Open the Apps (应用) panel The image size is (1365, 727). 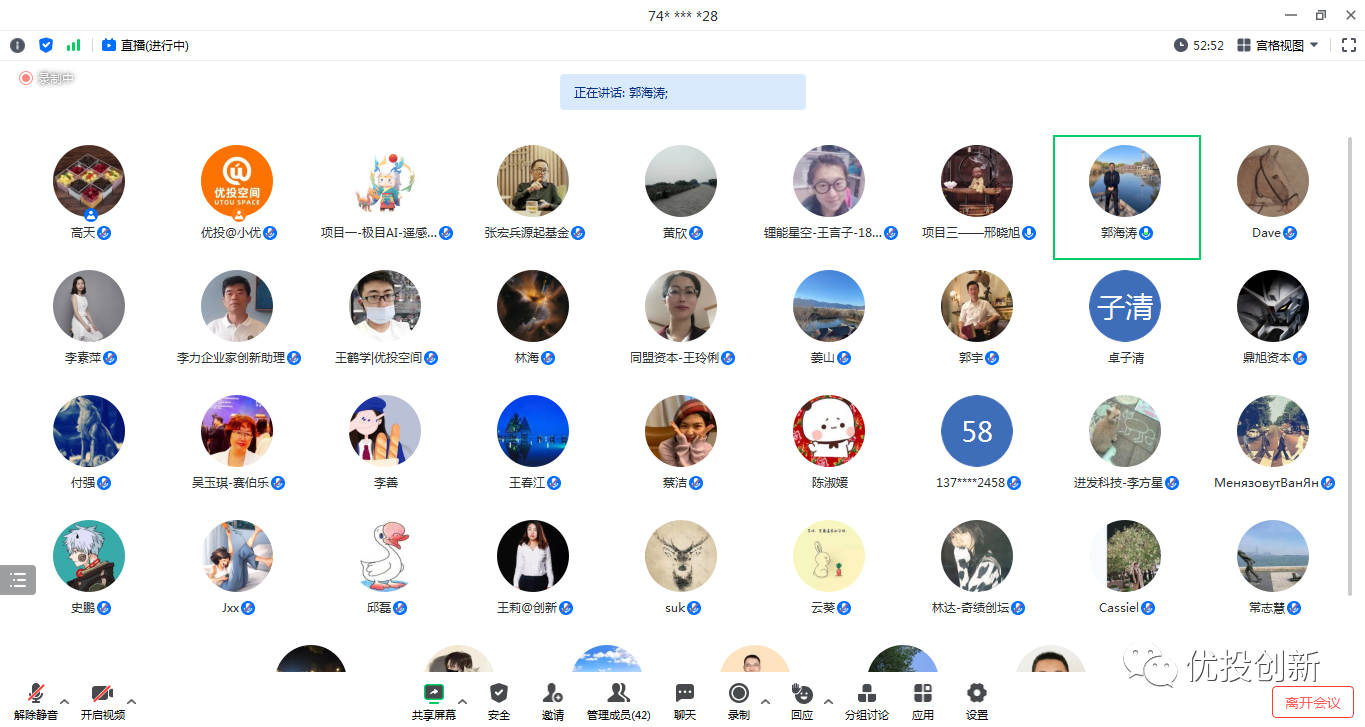click(921, 698)
